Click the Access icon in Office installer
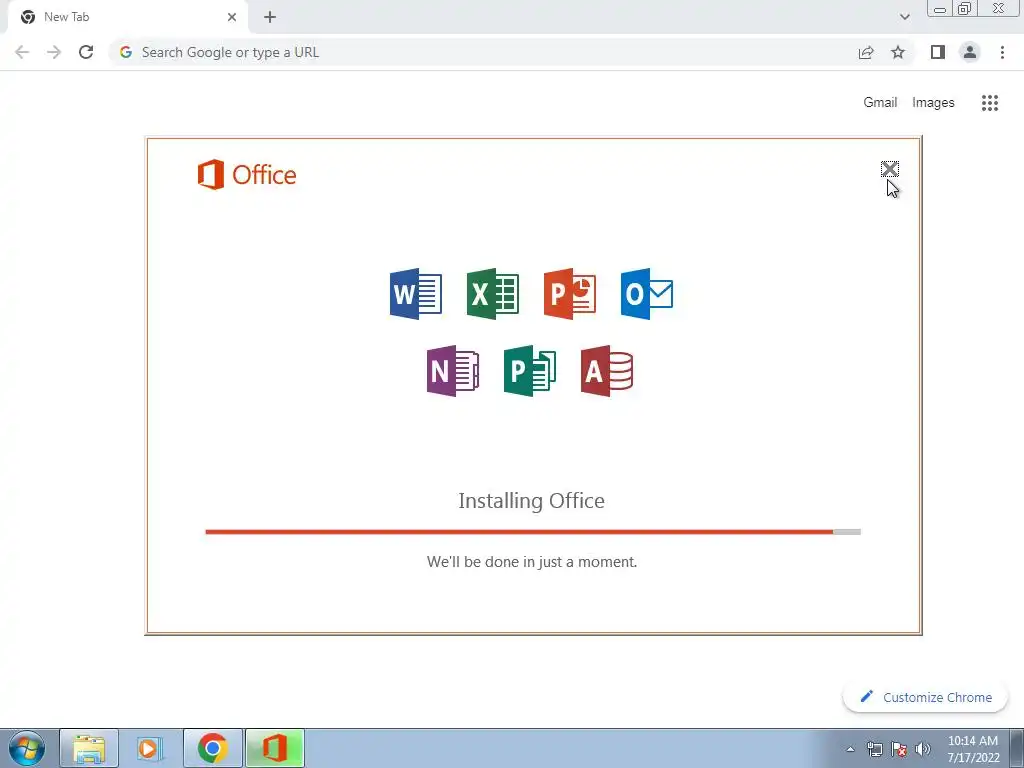 (x=607, y=371)
